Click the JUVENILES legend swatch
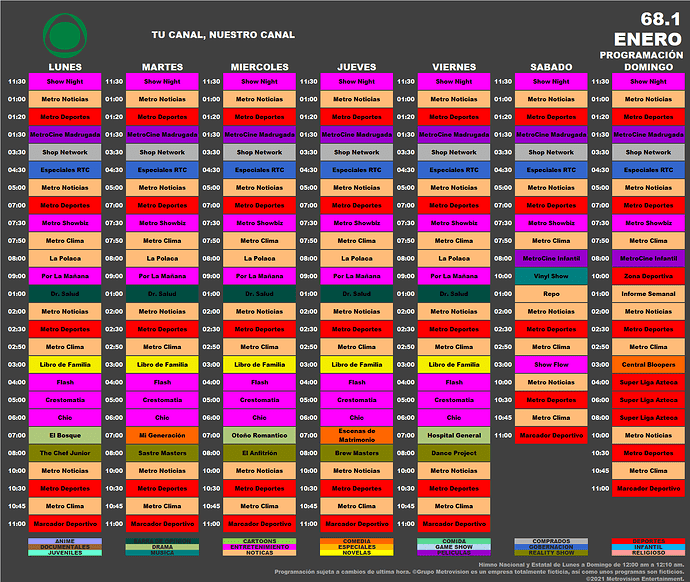 (x=65, y=553)
